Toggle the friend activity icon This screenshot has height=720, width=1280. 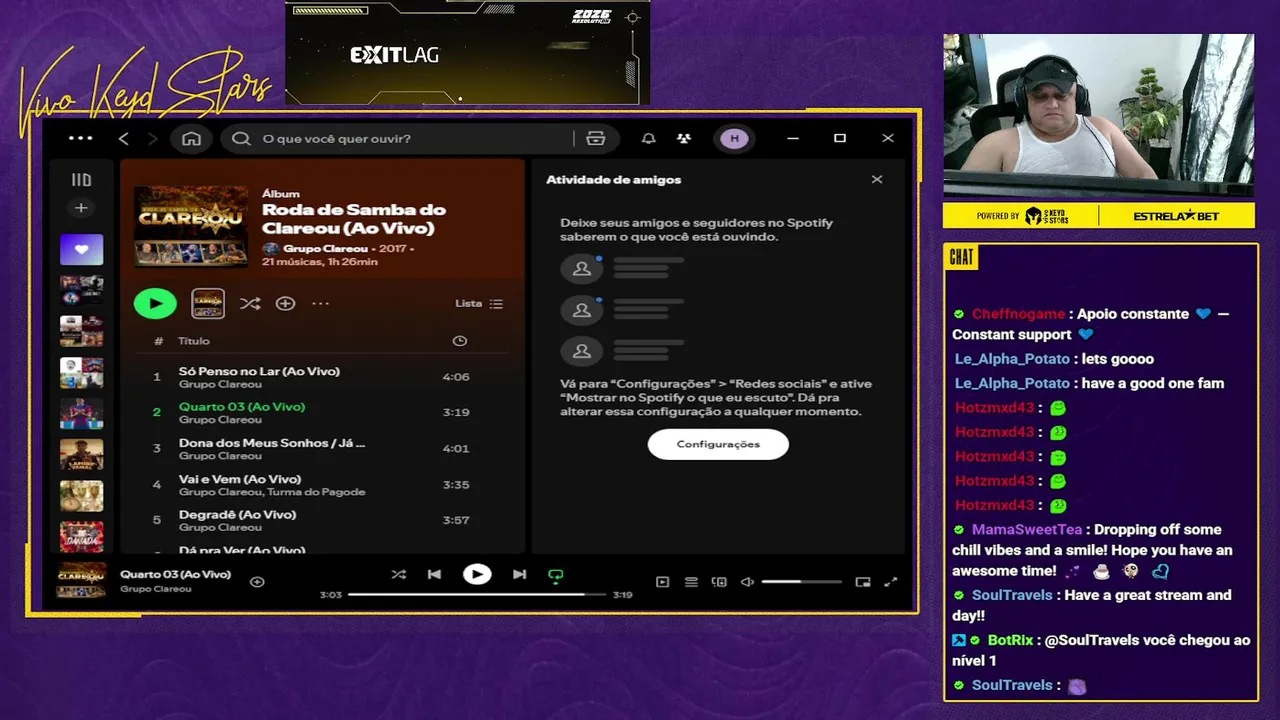(x=684, y=139)
